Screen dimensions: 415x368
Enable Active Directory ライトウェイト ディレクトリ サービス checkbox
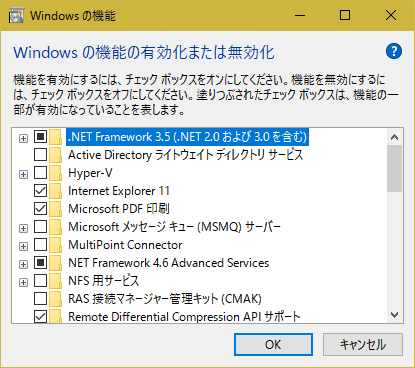pyautogui.click(x=40, y=155)
